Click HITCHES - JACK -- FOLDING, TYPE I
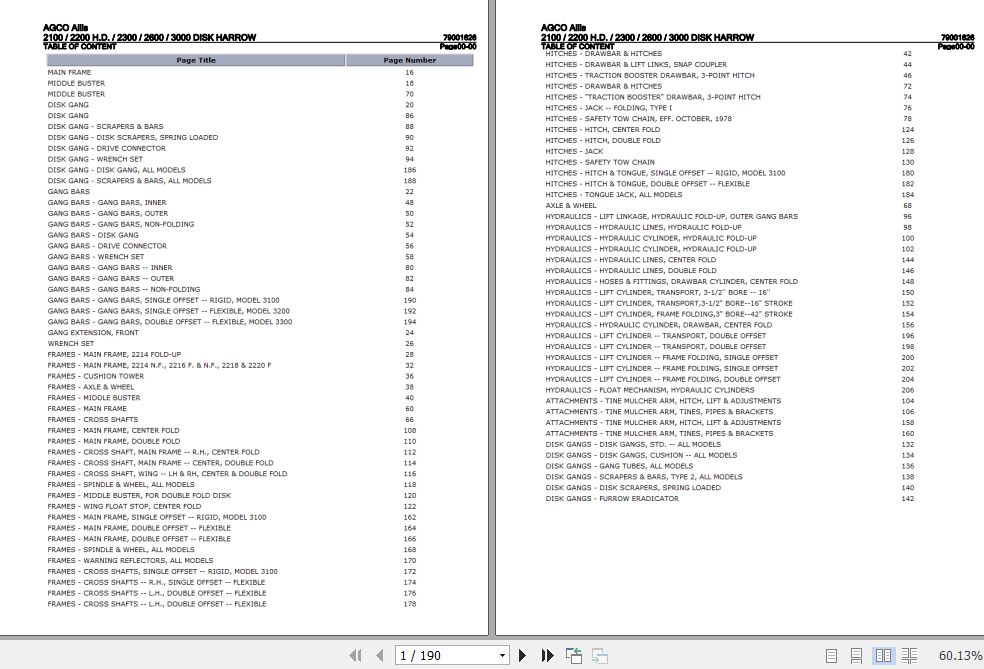 (608, 108)
